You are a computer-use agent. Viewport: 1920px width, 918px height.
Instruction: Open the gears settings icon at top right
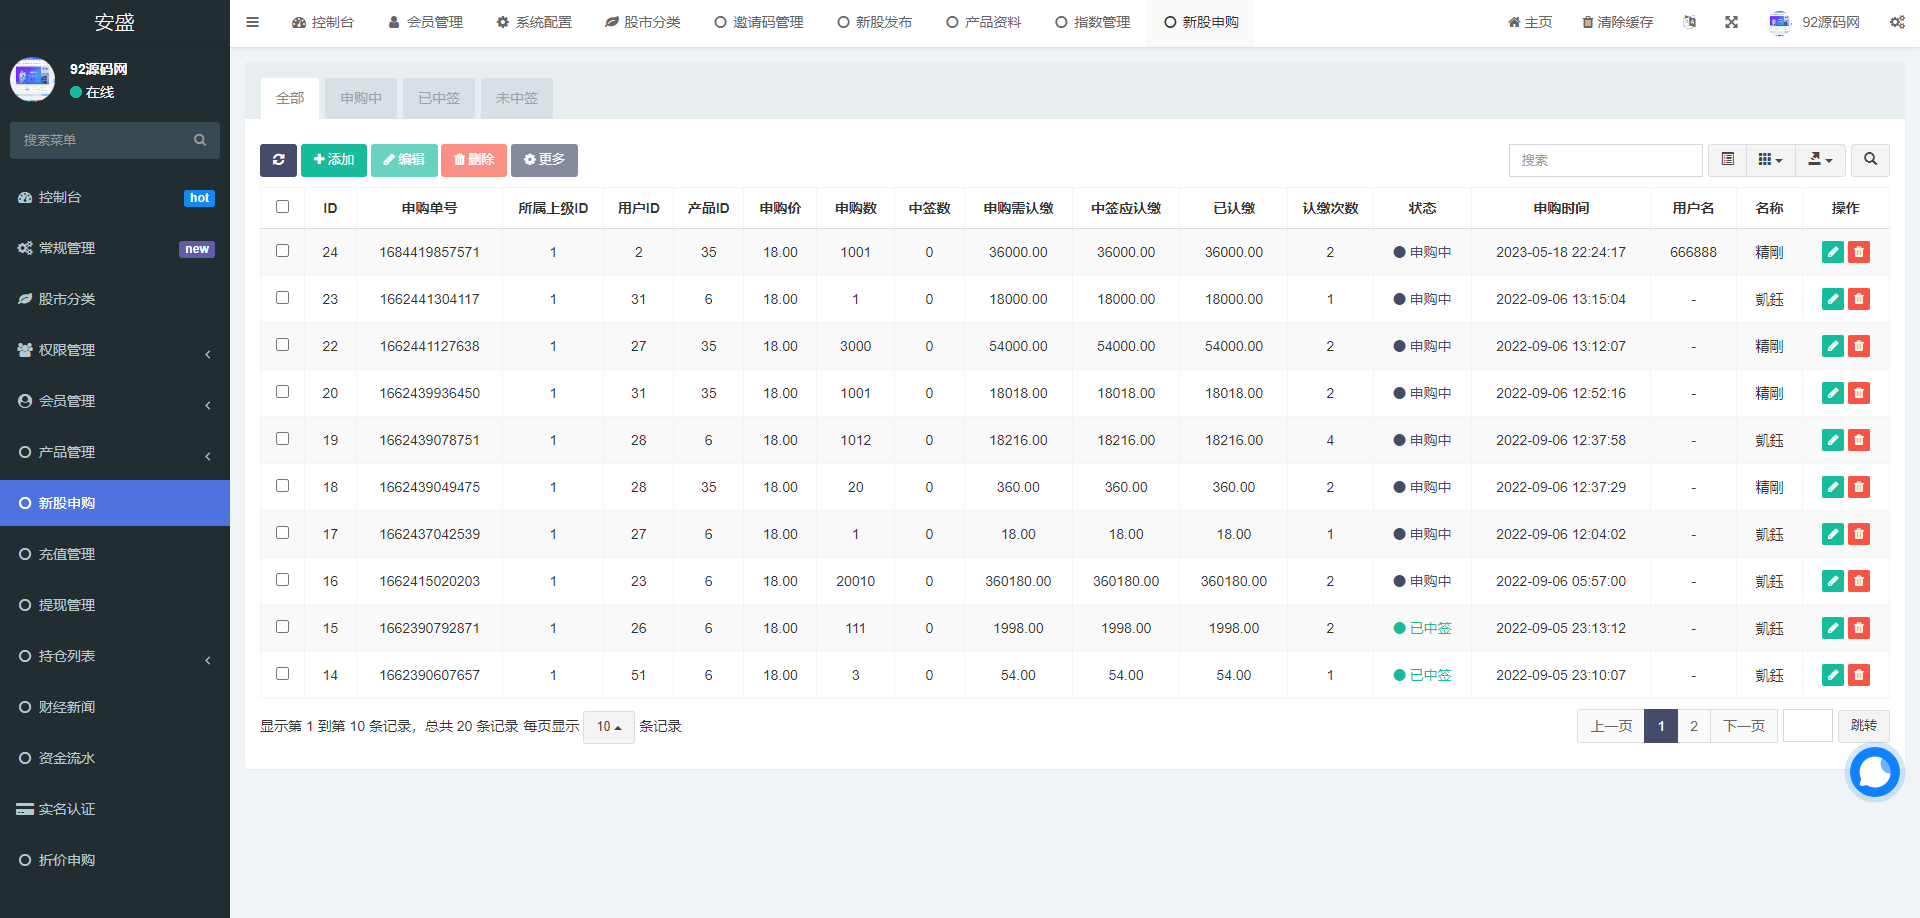(x=1897, y=22)
